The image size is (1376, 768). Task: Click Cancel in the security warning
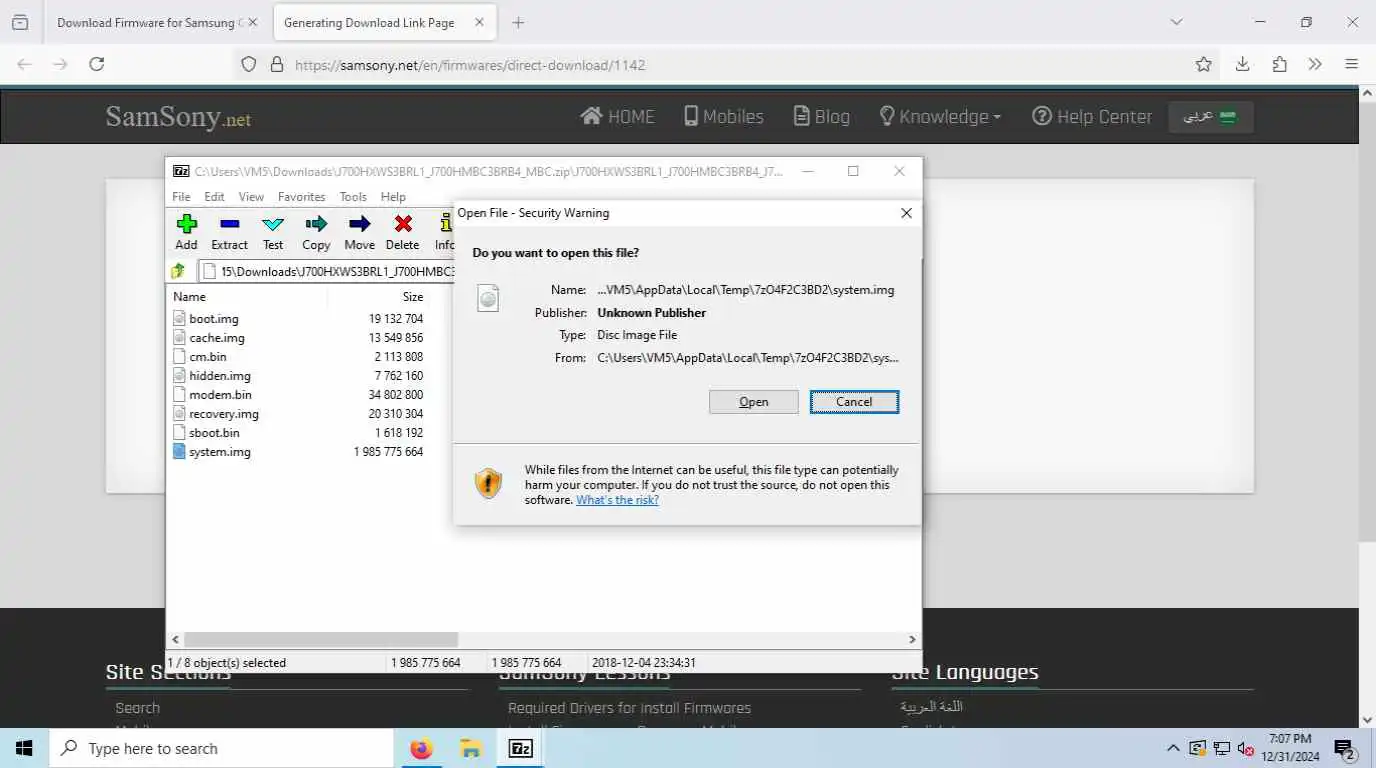[x=854, y=402]
